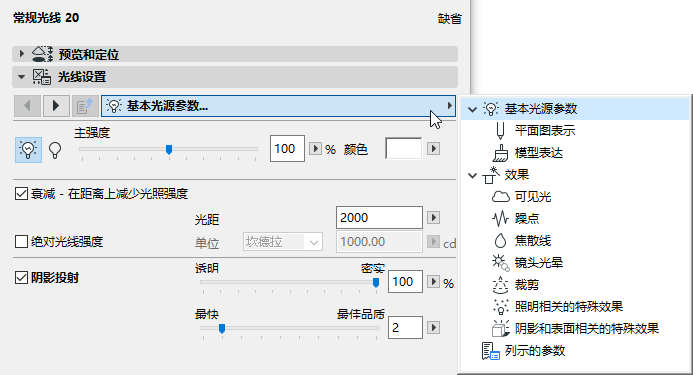This screenshot has width=693, height=375.
Task: Click the clipping cone icon for 裁剪
Action: click(500, 285)
